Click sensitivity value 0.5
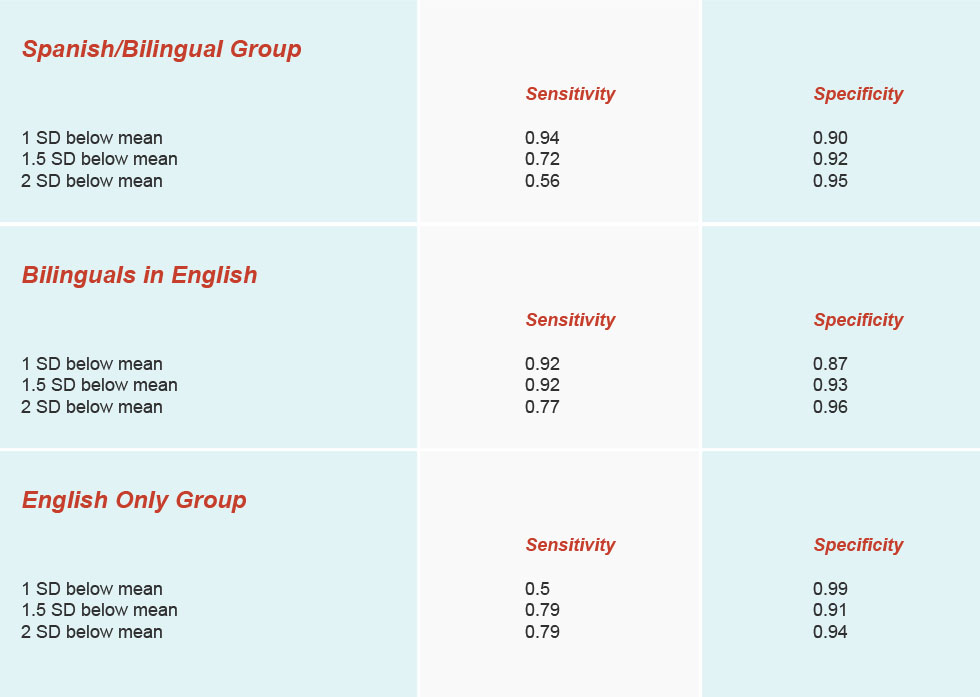The image size is (980, 697). pyautogui.click(x=538, y=589)
